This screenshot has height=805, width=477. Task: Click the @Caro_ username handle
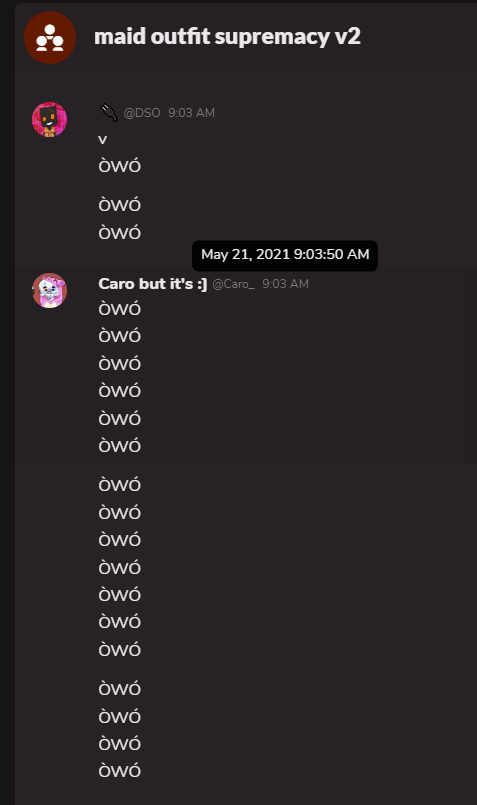(x=233, y=284)
